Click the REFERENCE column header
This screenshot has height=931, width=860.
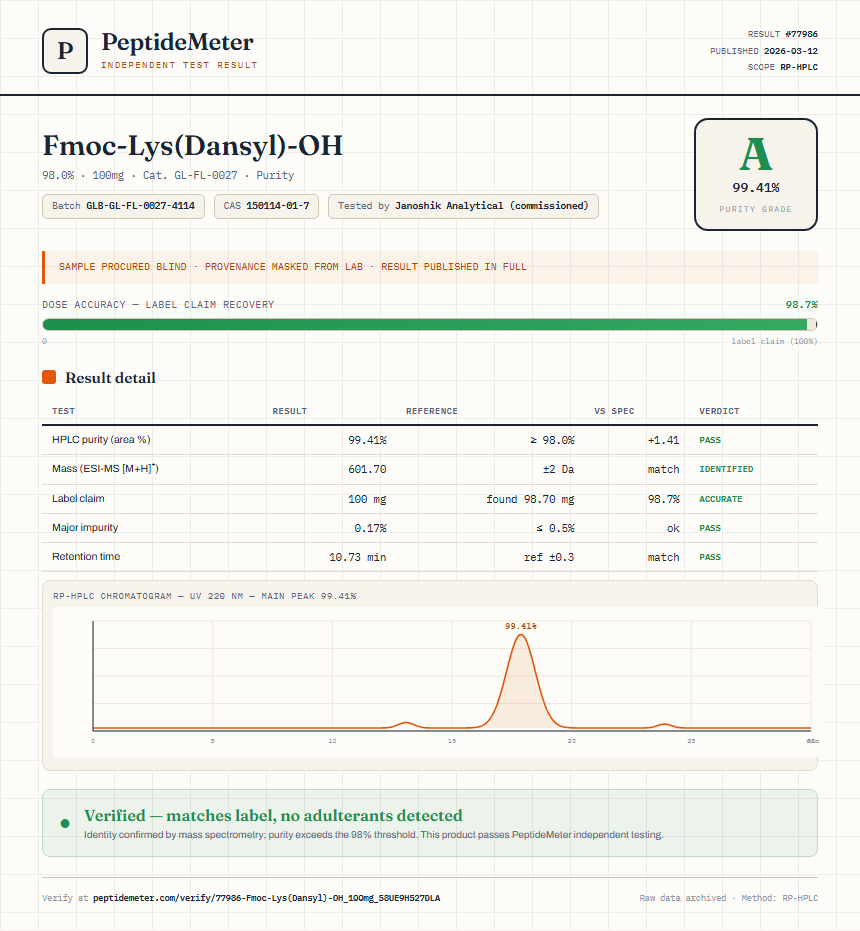click(432, 411)
